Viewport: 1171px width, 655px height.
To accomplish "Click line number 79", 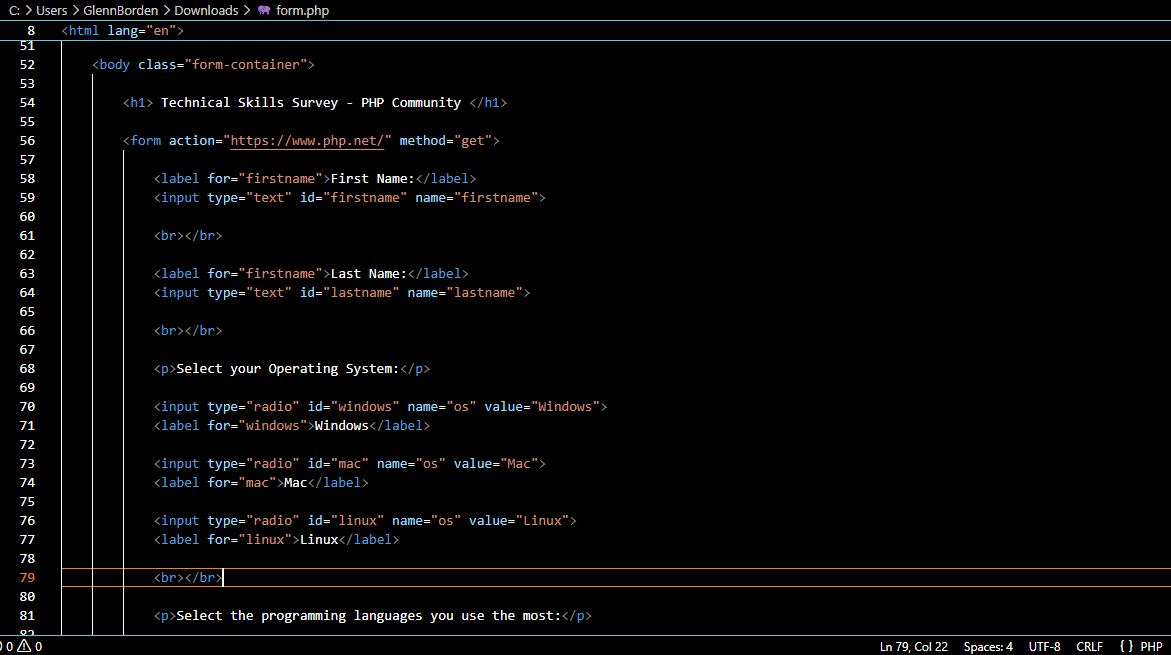I will pos(28,577).
